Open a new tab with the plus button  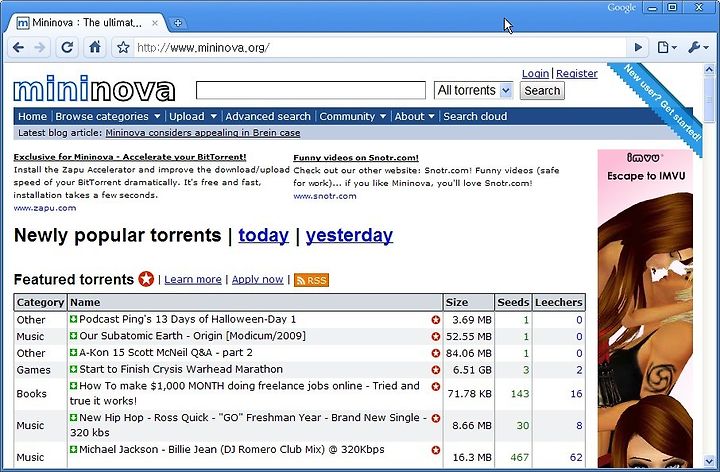click(x=178, y=23)
